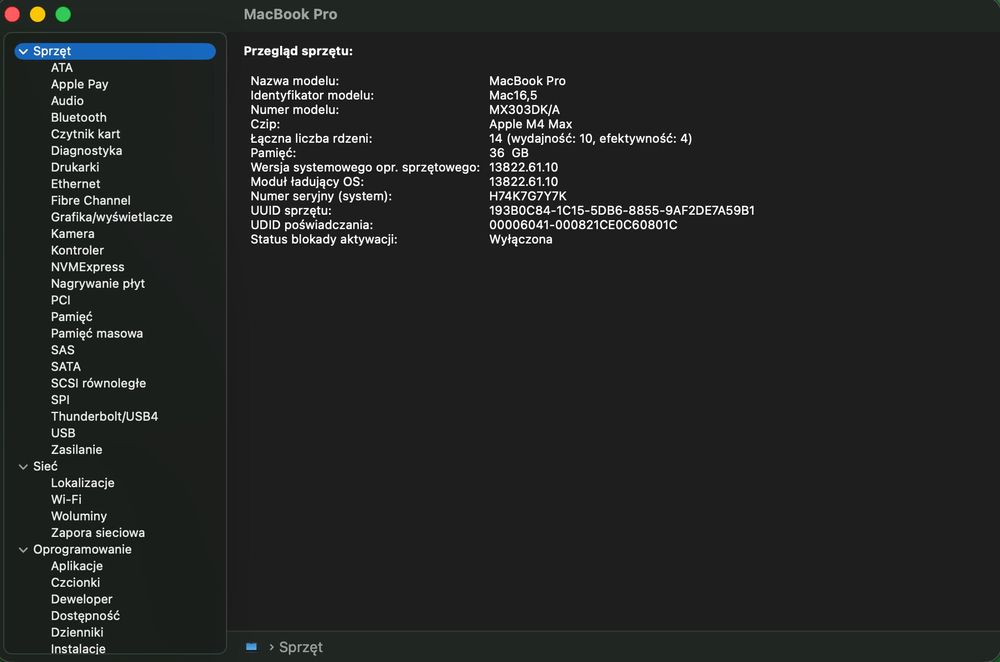Screen dimensions: 1000x662
Task: Click model identifier Mac16,5
Action: click(x=513, y=95)
